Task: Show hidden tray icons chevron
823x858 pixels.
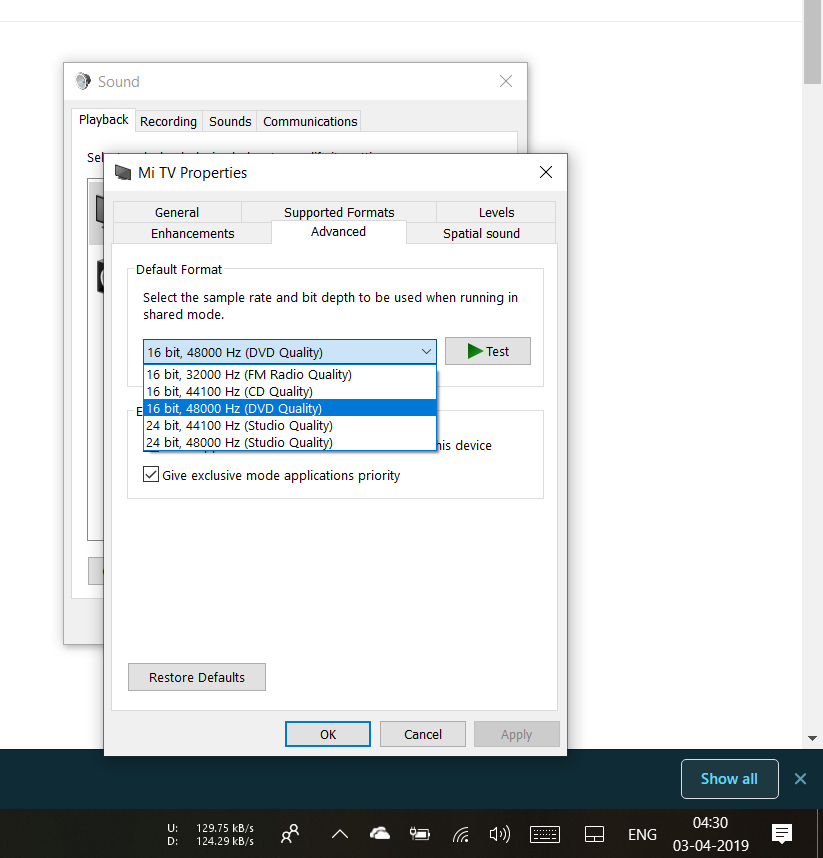Action: pos(340,834)
